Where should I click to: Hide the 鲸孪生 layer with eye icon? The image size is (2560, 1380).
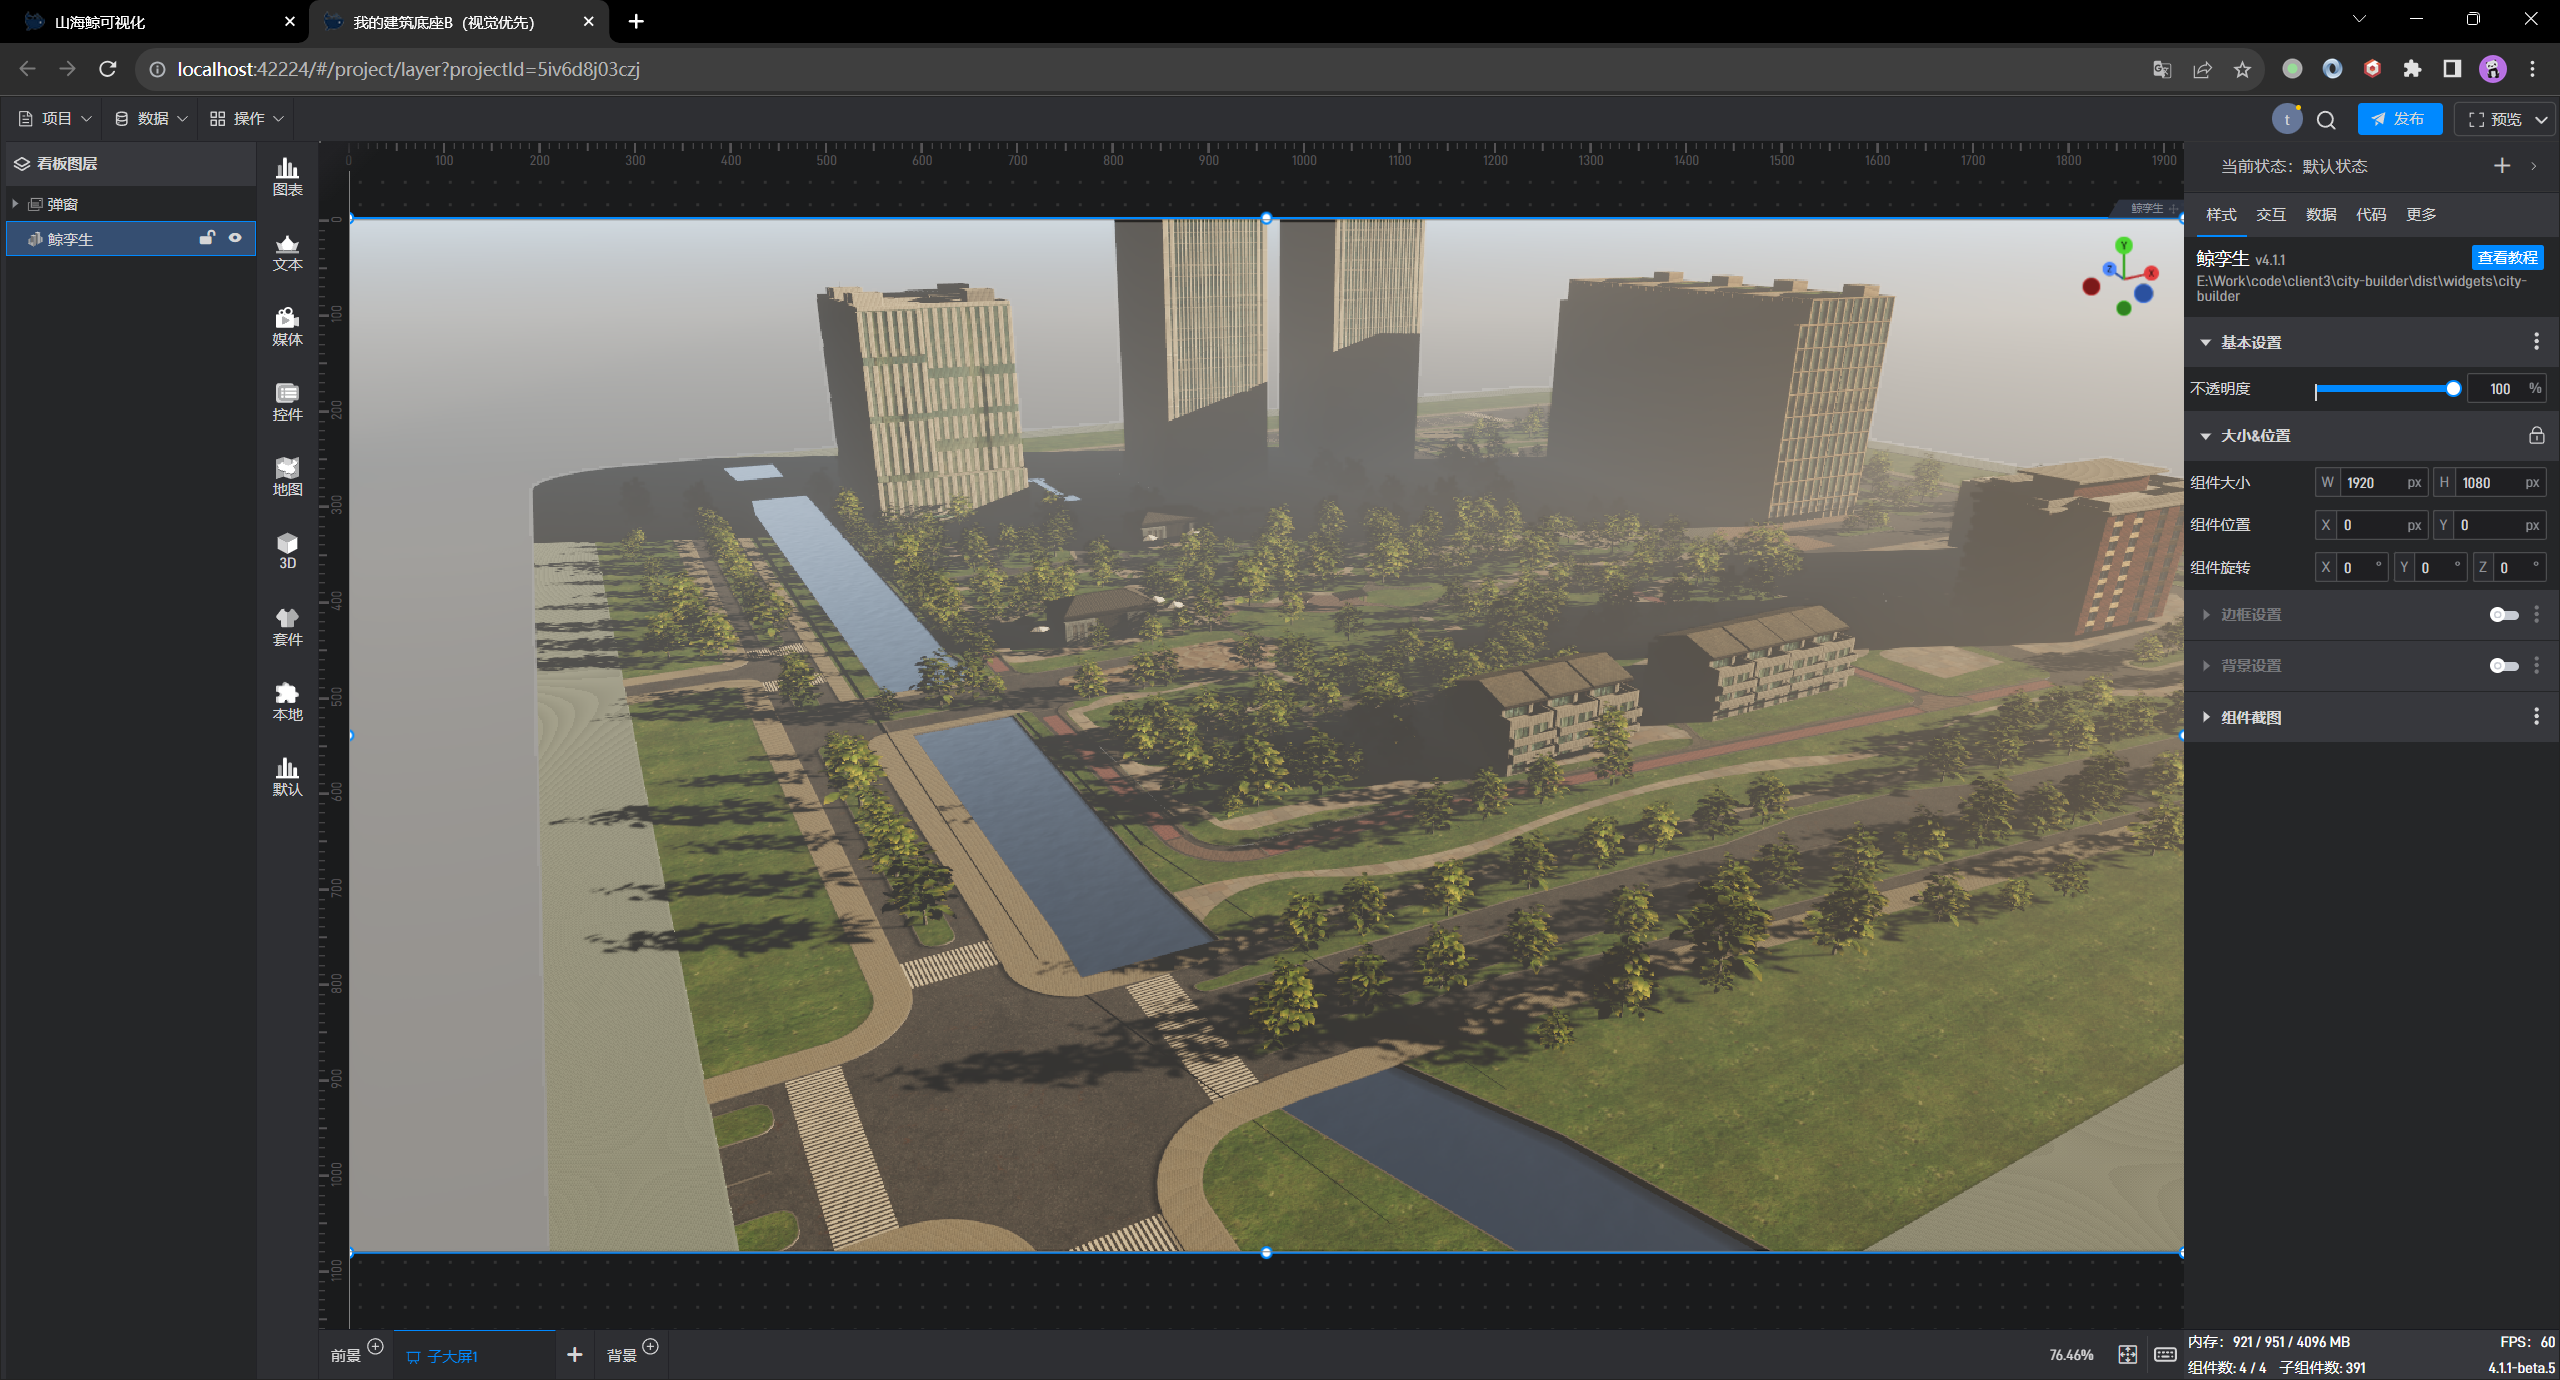click(235, 238)
